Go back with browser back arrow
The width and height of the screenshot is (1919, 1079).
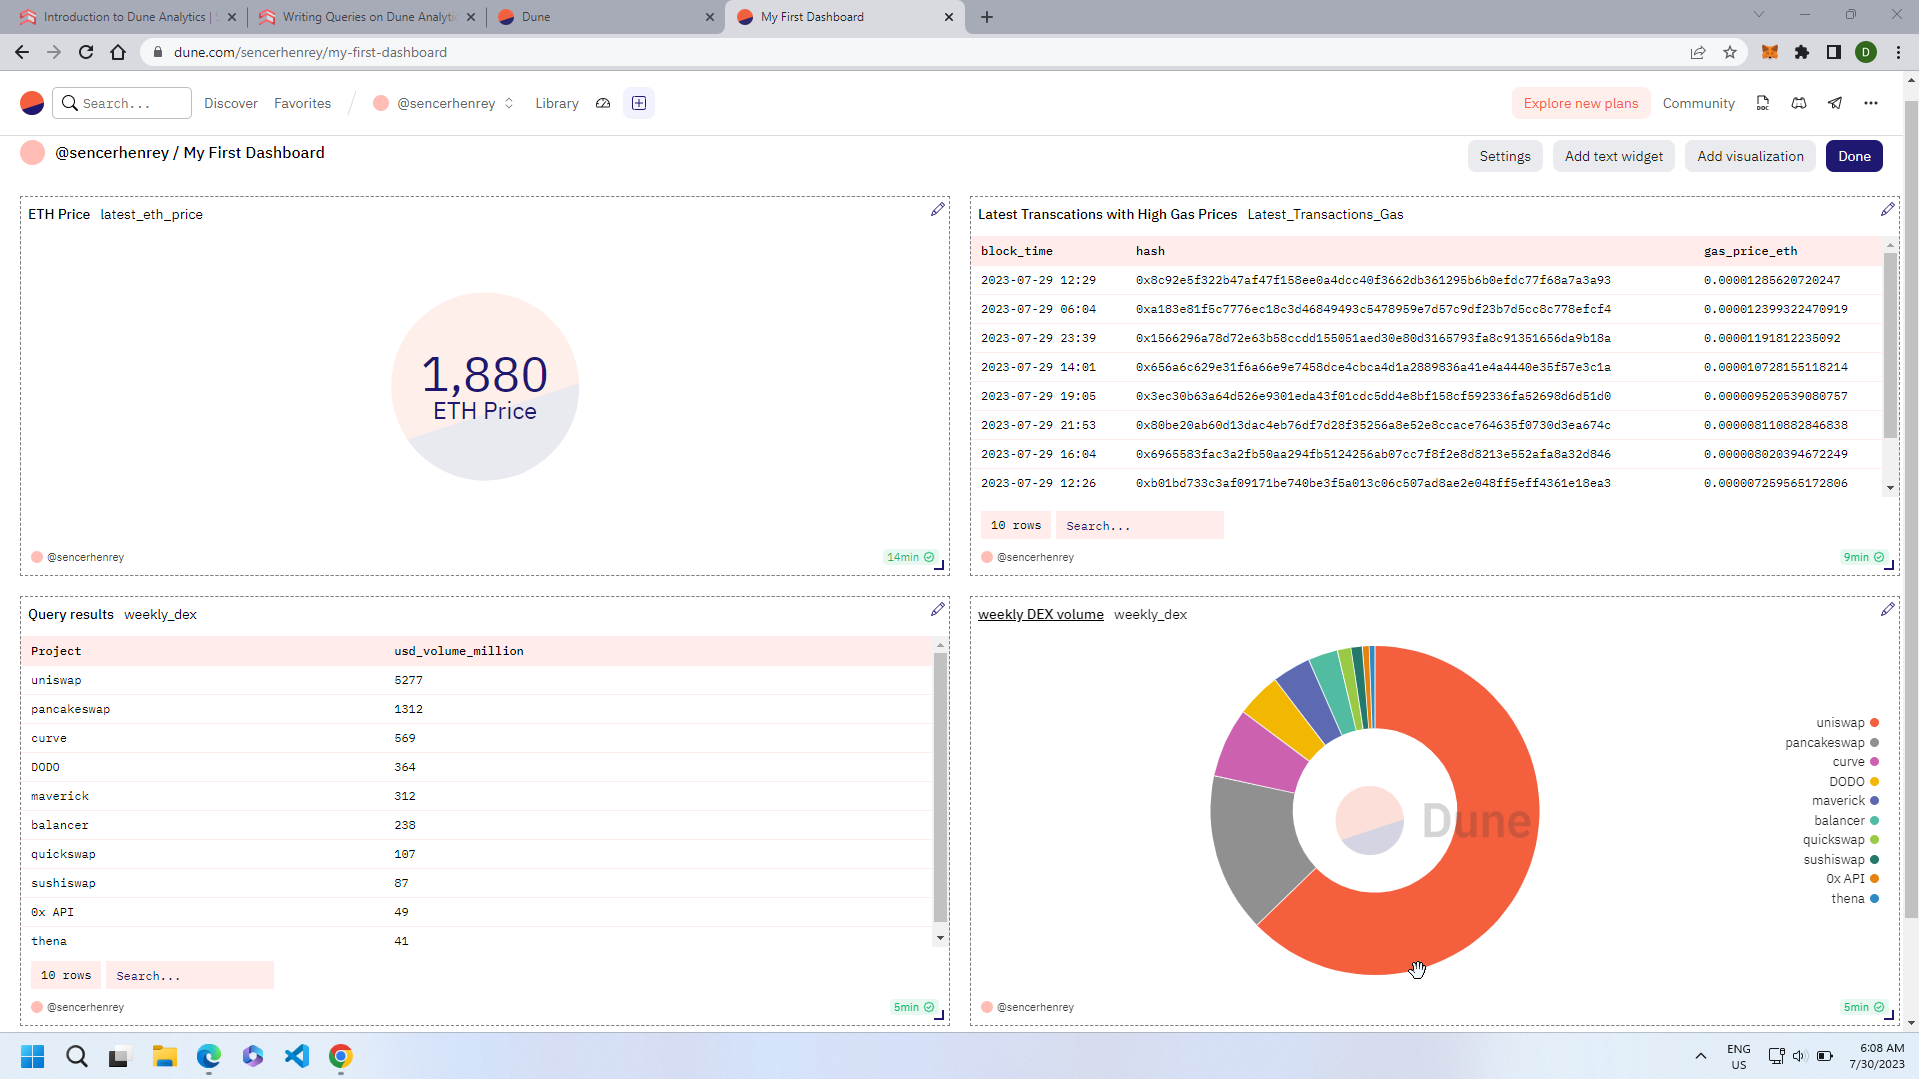click(22, 52)
